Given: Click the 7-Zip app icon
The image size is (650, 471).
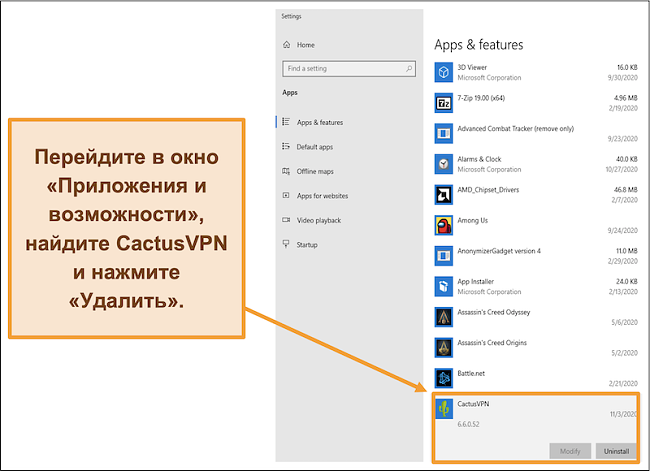Looking at the screenshot, I should point(444,103).
